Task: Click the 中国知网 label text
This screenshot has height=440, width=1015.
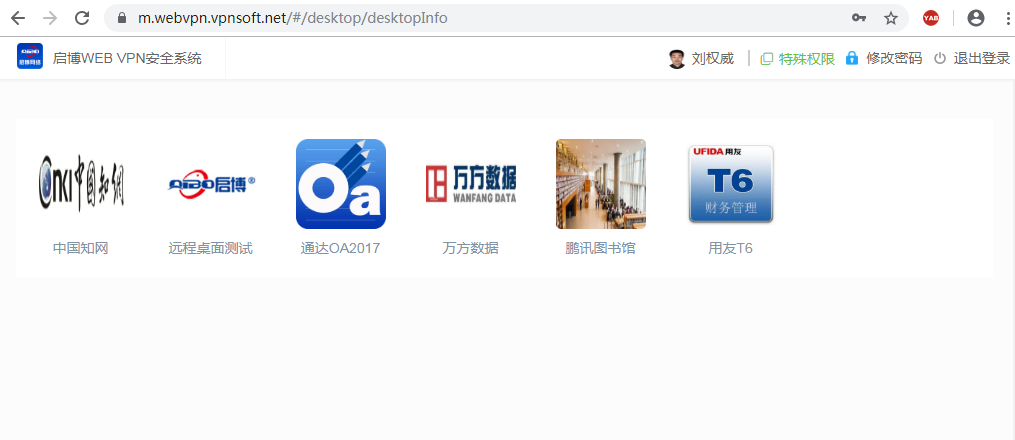Action: coord(81,248)
